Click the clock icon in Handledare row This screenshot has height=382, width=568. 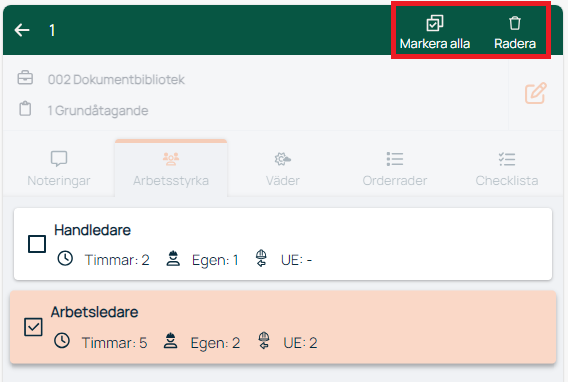point(65,259)
